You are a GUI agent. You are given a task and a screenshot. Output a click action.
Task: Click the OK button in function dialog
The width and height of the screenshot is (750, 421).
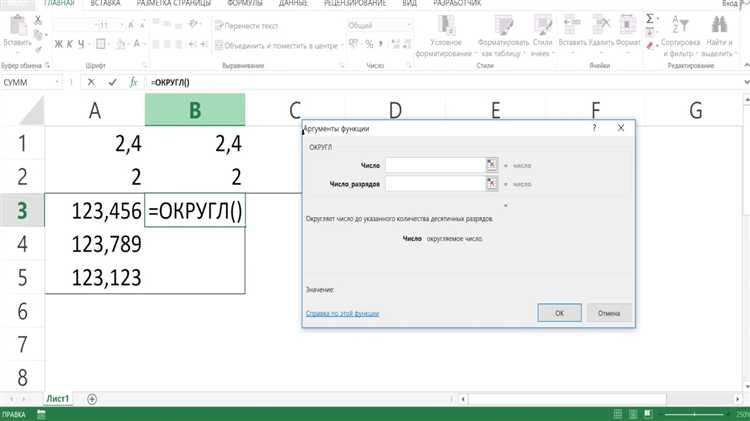[x=559, y=313]
